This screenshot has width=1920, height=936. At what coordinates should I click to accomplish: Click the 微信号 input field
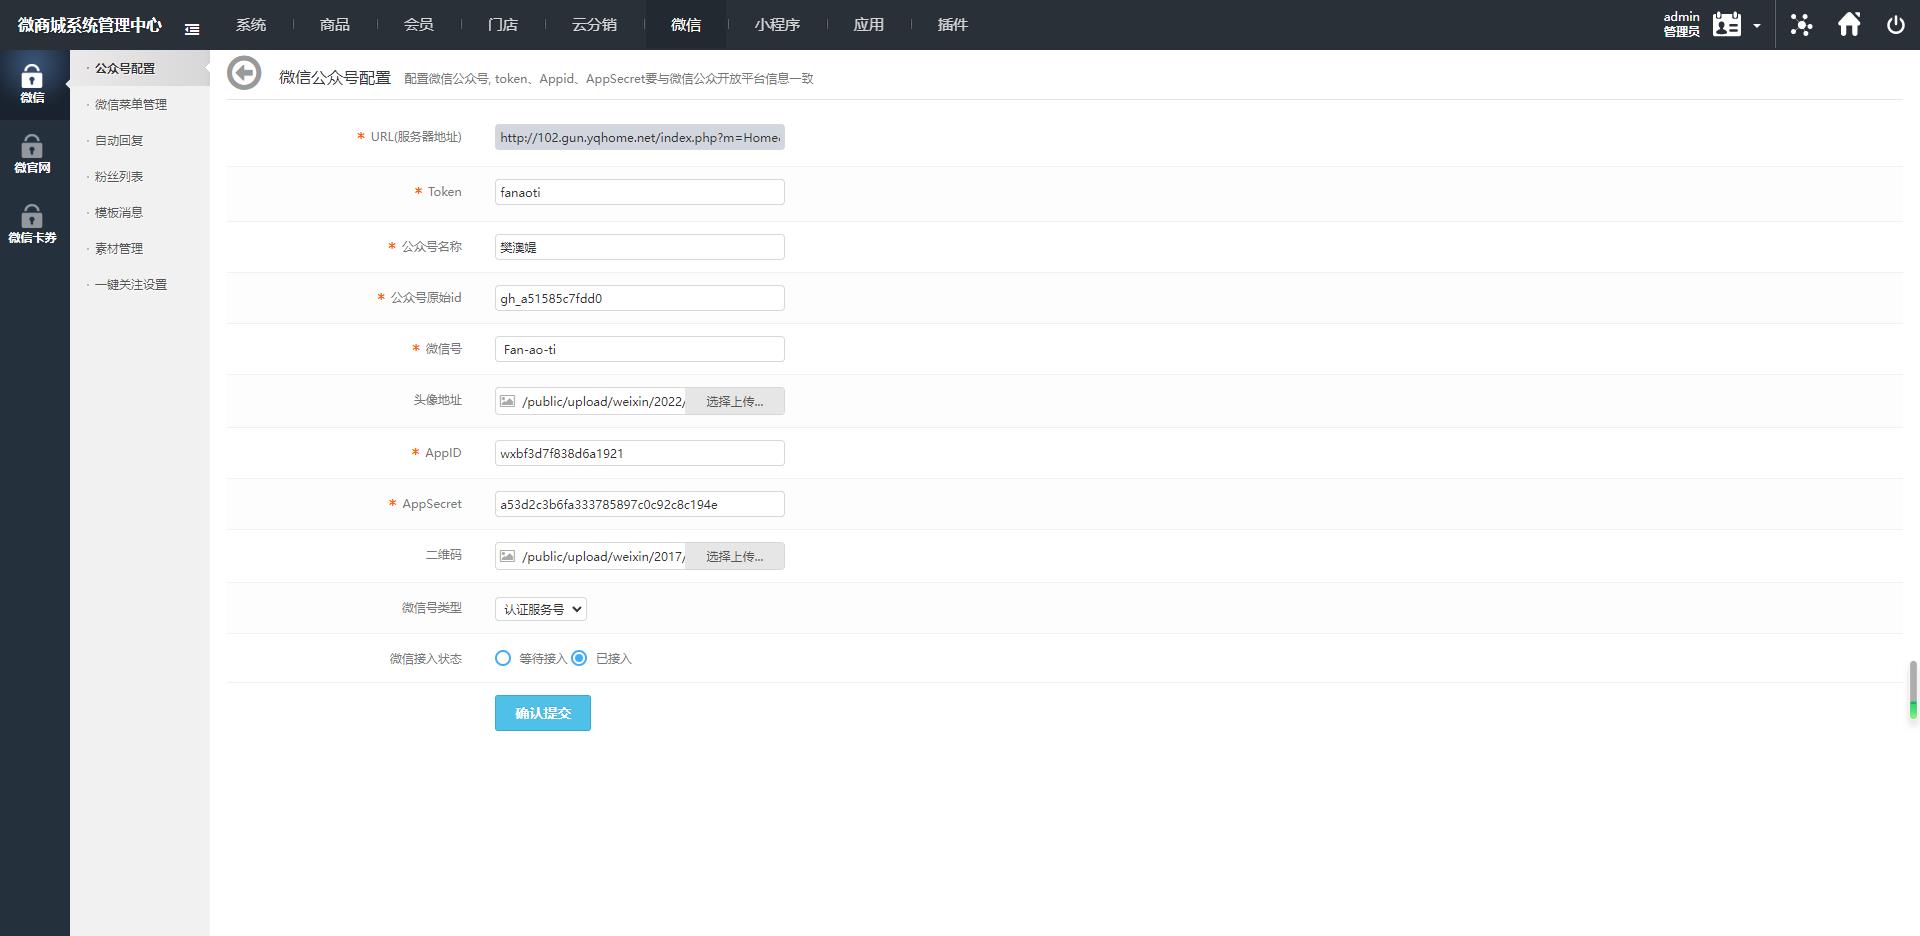pyautogui.click(x=640, y=349)
